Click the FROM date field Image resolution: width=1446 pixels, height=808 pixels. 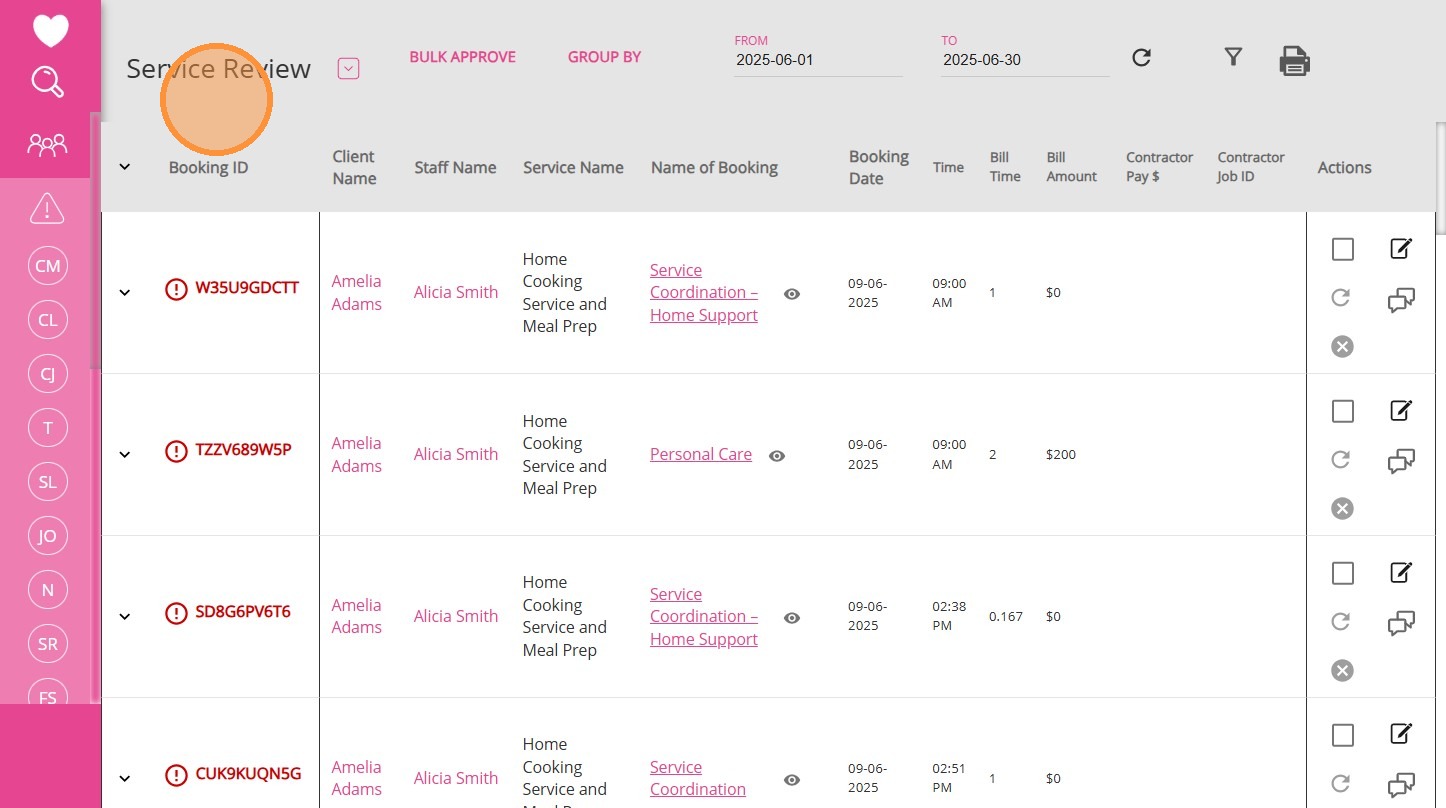click(817, 60)
